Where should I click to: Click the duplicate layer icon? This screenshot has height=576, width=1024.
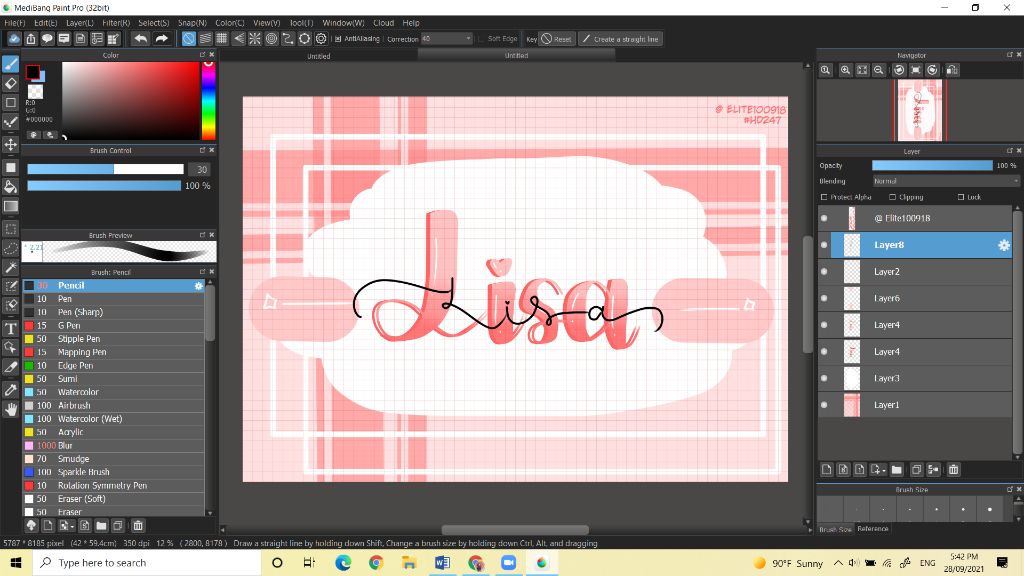916,470
